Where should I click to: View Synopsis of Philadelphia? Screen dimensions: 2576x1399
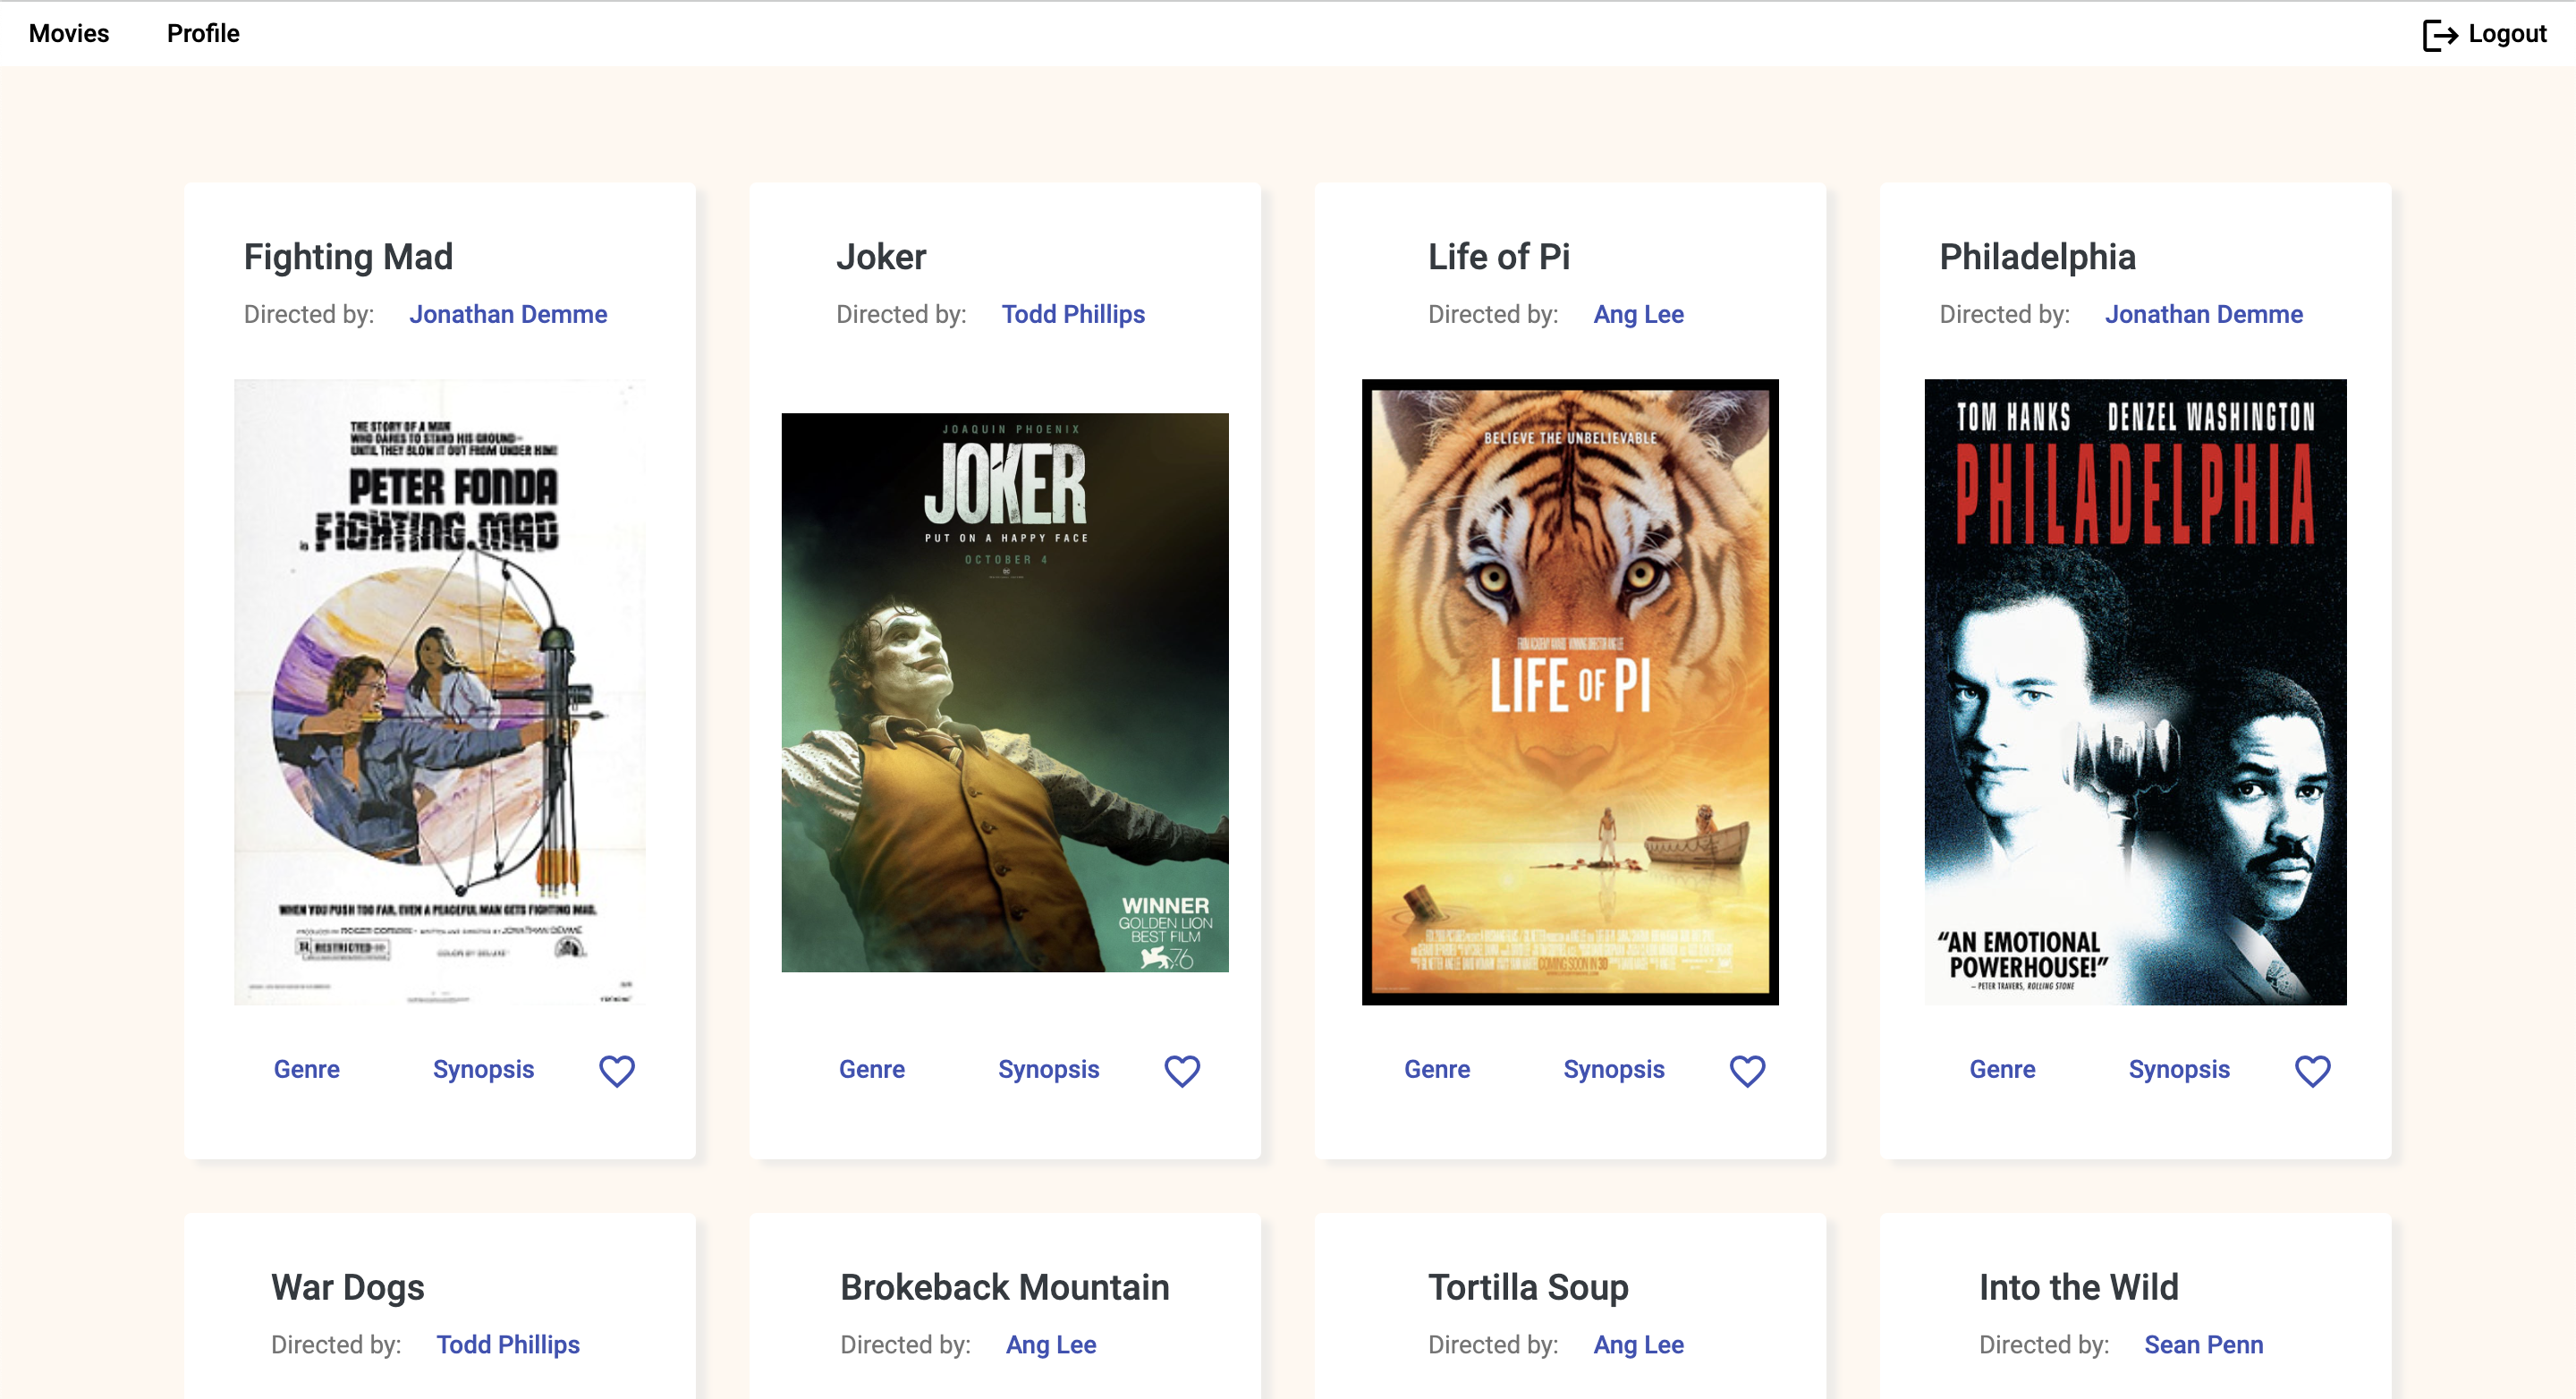pos(2179,1069)
